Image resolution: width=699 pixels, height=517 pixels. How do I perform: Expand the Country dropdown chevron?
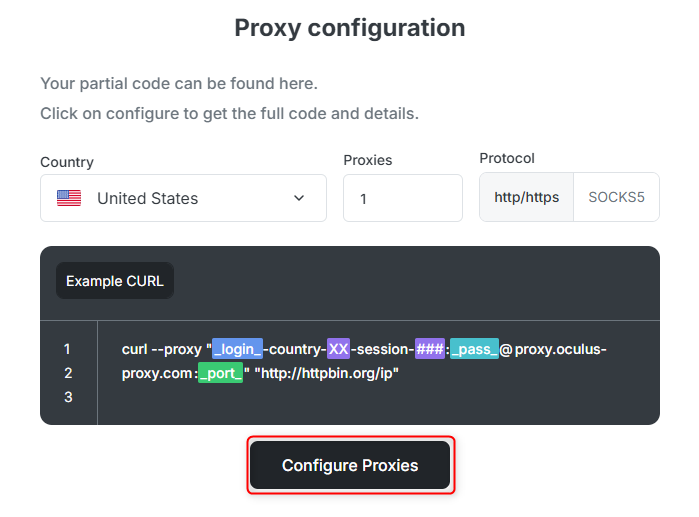pos(299,198)
